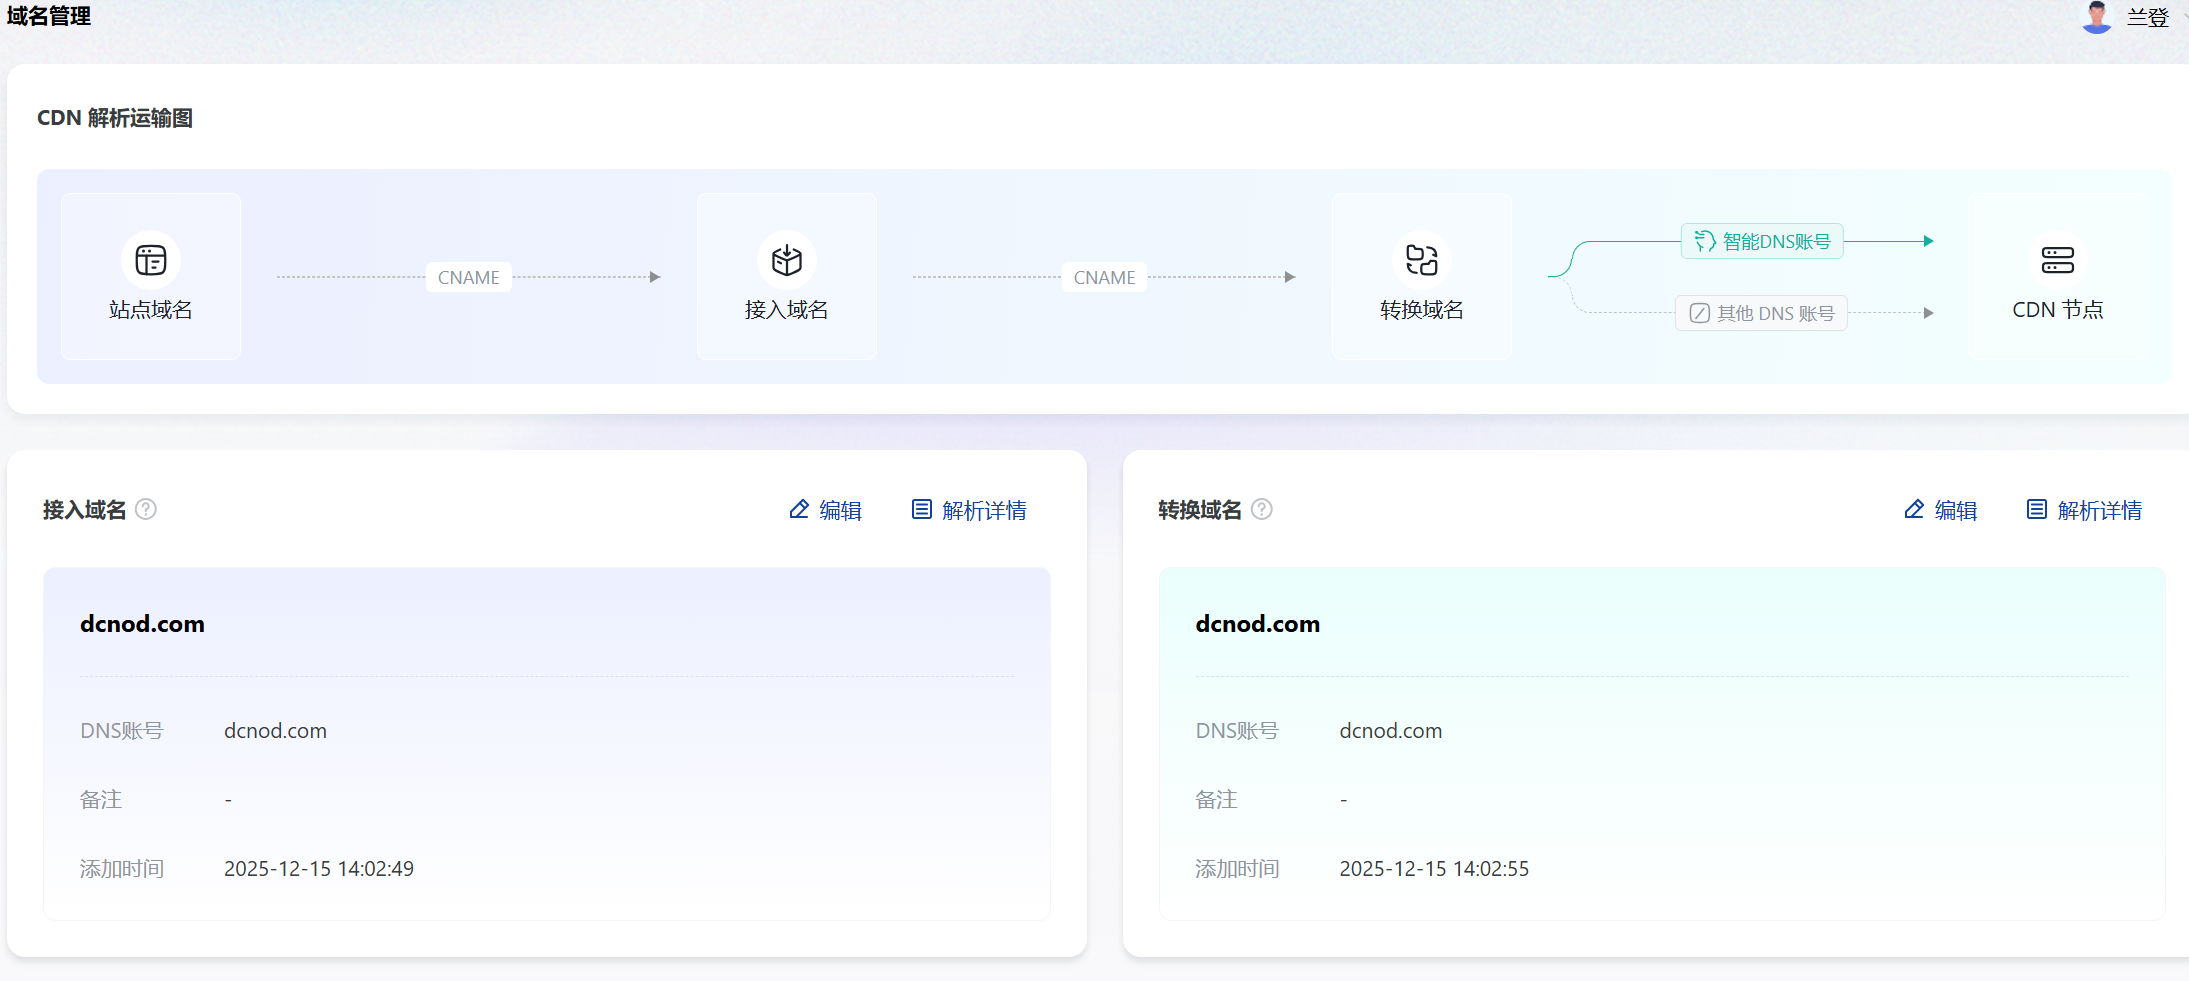2189x981 pixels.
Task: Select the 智能DNS账号 branch tag
Action: click(1762, 241)
